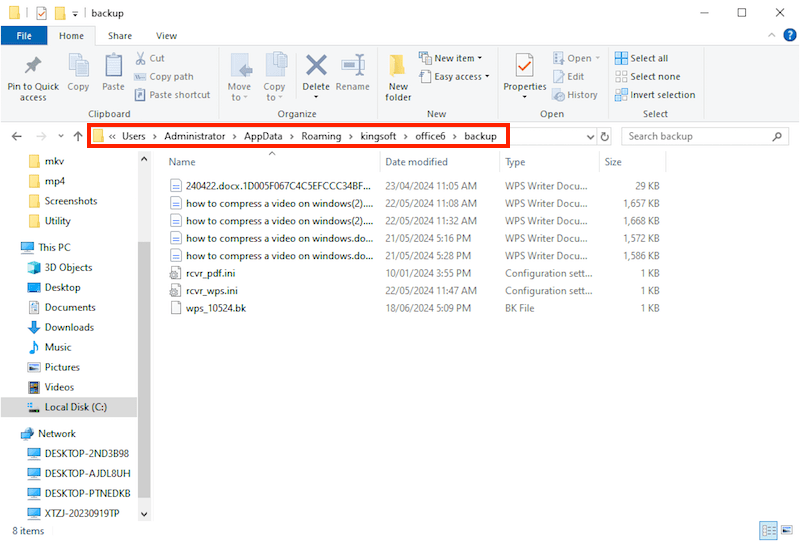
Task: Open the mkv folder in sidebar
Action: [x=54, y=161]
